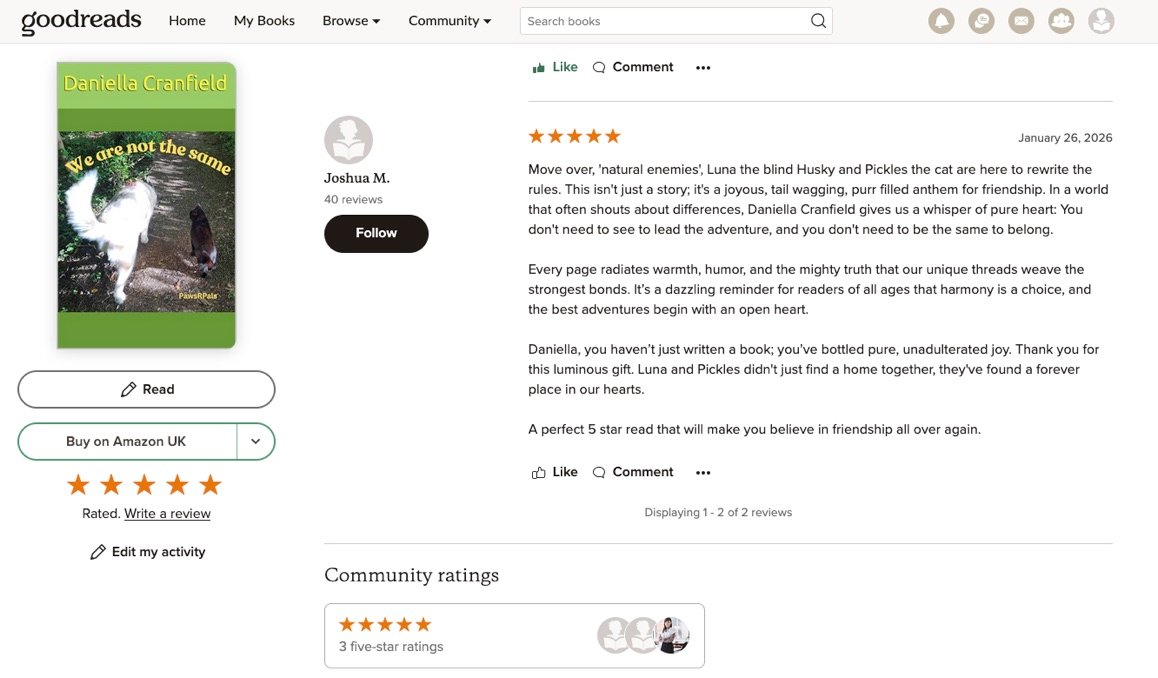1158x678 pixels.
Task: Set rating to the third star
Action: click(x=144, y=485)
